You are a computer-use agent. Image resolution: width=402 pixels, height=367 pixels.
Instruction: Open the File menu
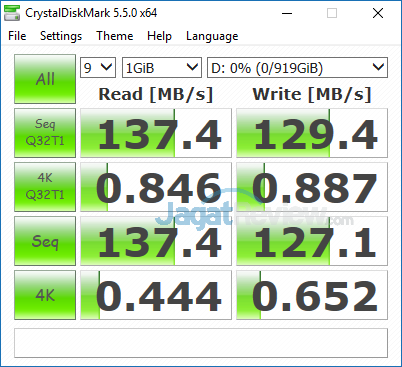click(x=17, y=36)
